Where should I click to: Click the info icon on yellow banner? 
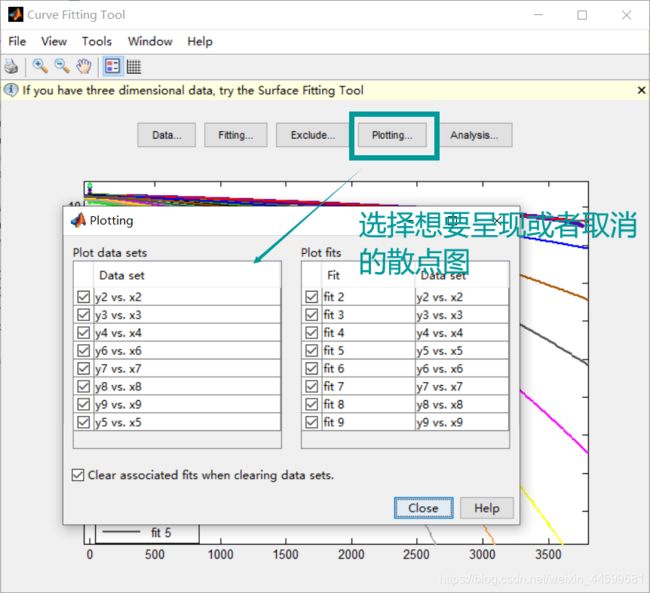(11, 90)
